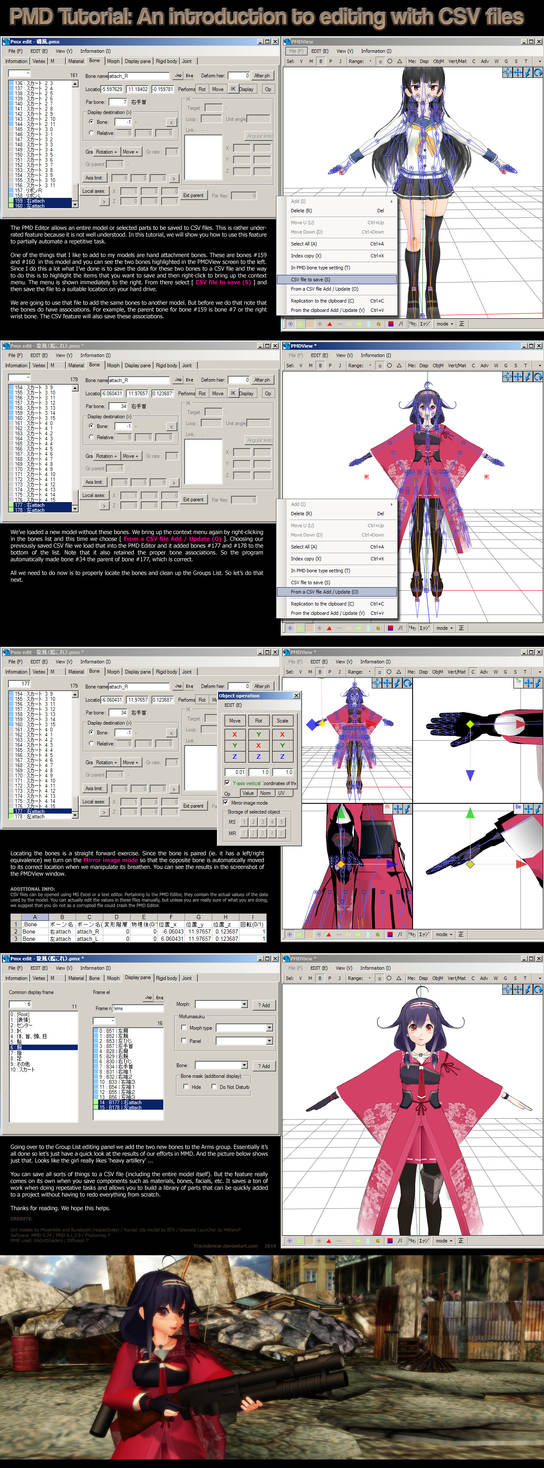This screenshot has height=1468, width=544.
Task: Open Rigid body tab in second screenshot's Pmx edit
Action: click(x=166, y=365)
